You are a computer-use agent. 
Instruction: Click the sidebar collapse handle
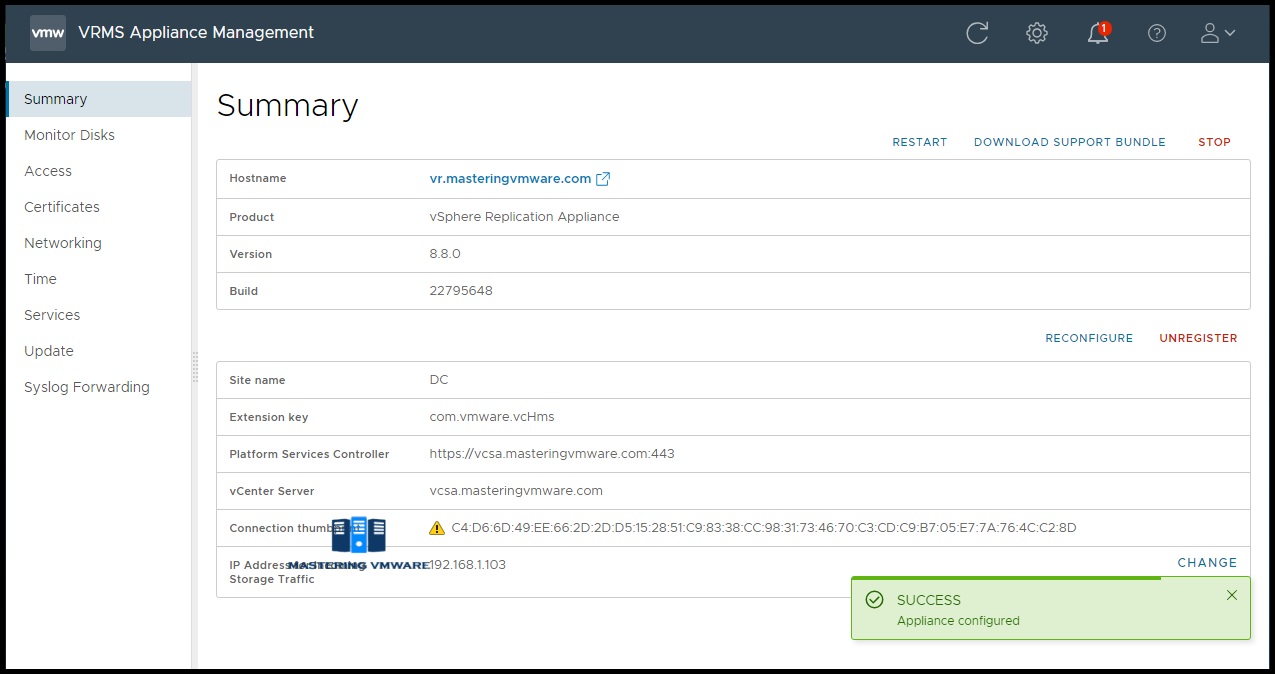195,365
